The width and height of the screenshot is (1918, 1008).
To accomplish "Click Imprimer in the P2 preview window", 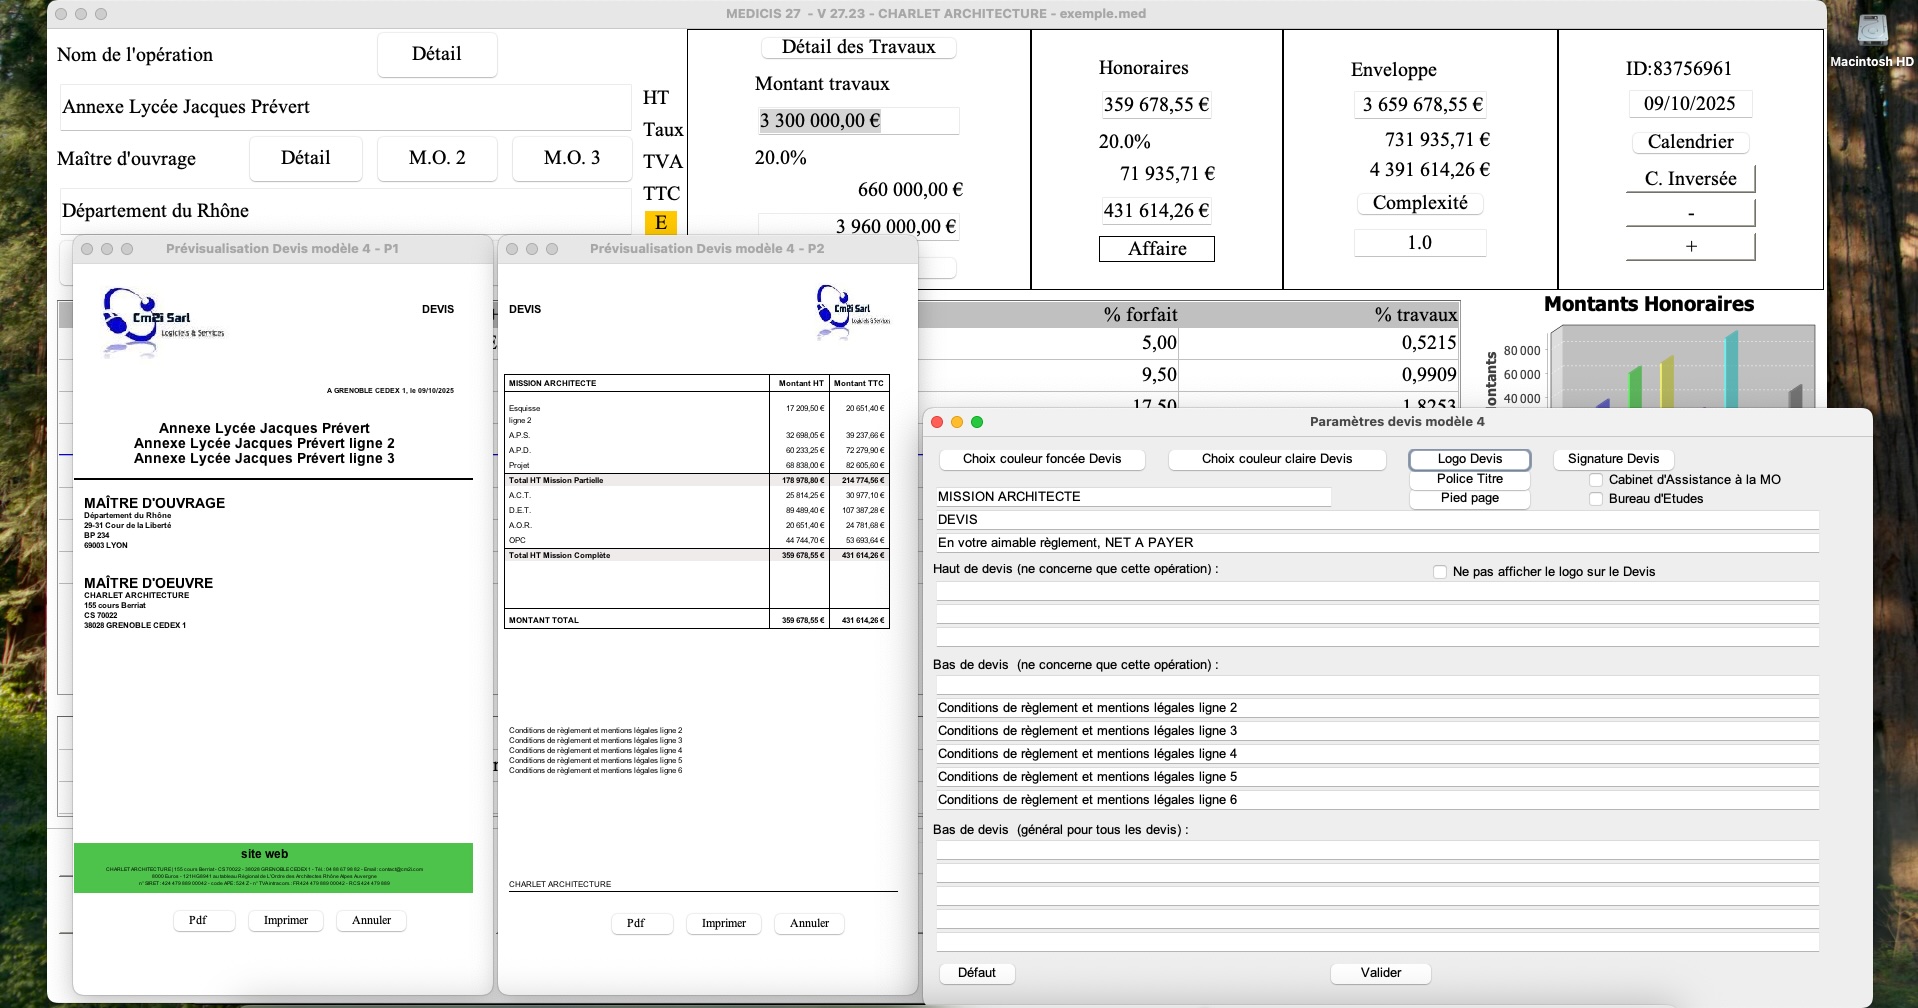I will 724,924.
